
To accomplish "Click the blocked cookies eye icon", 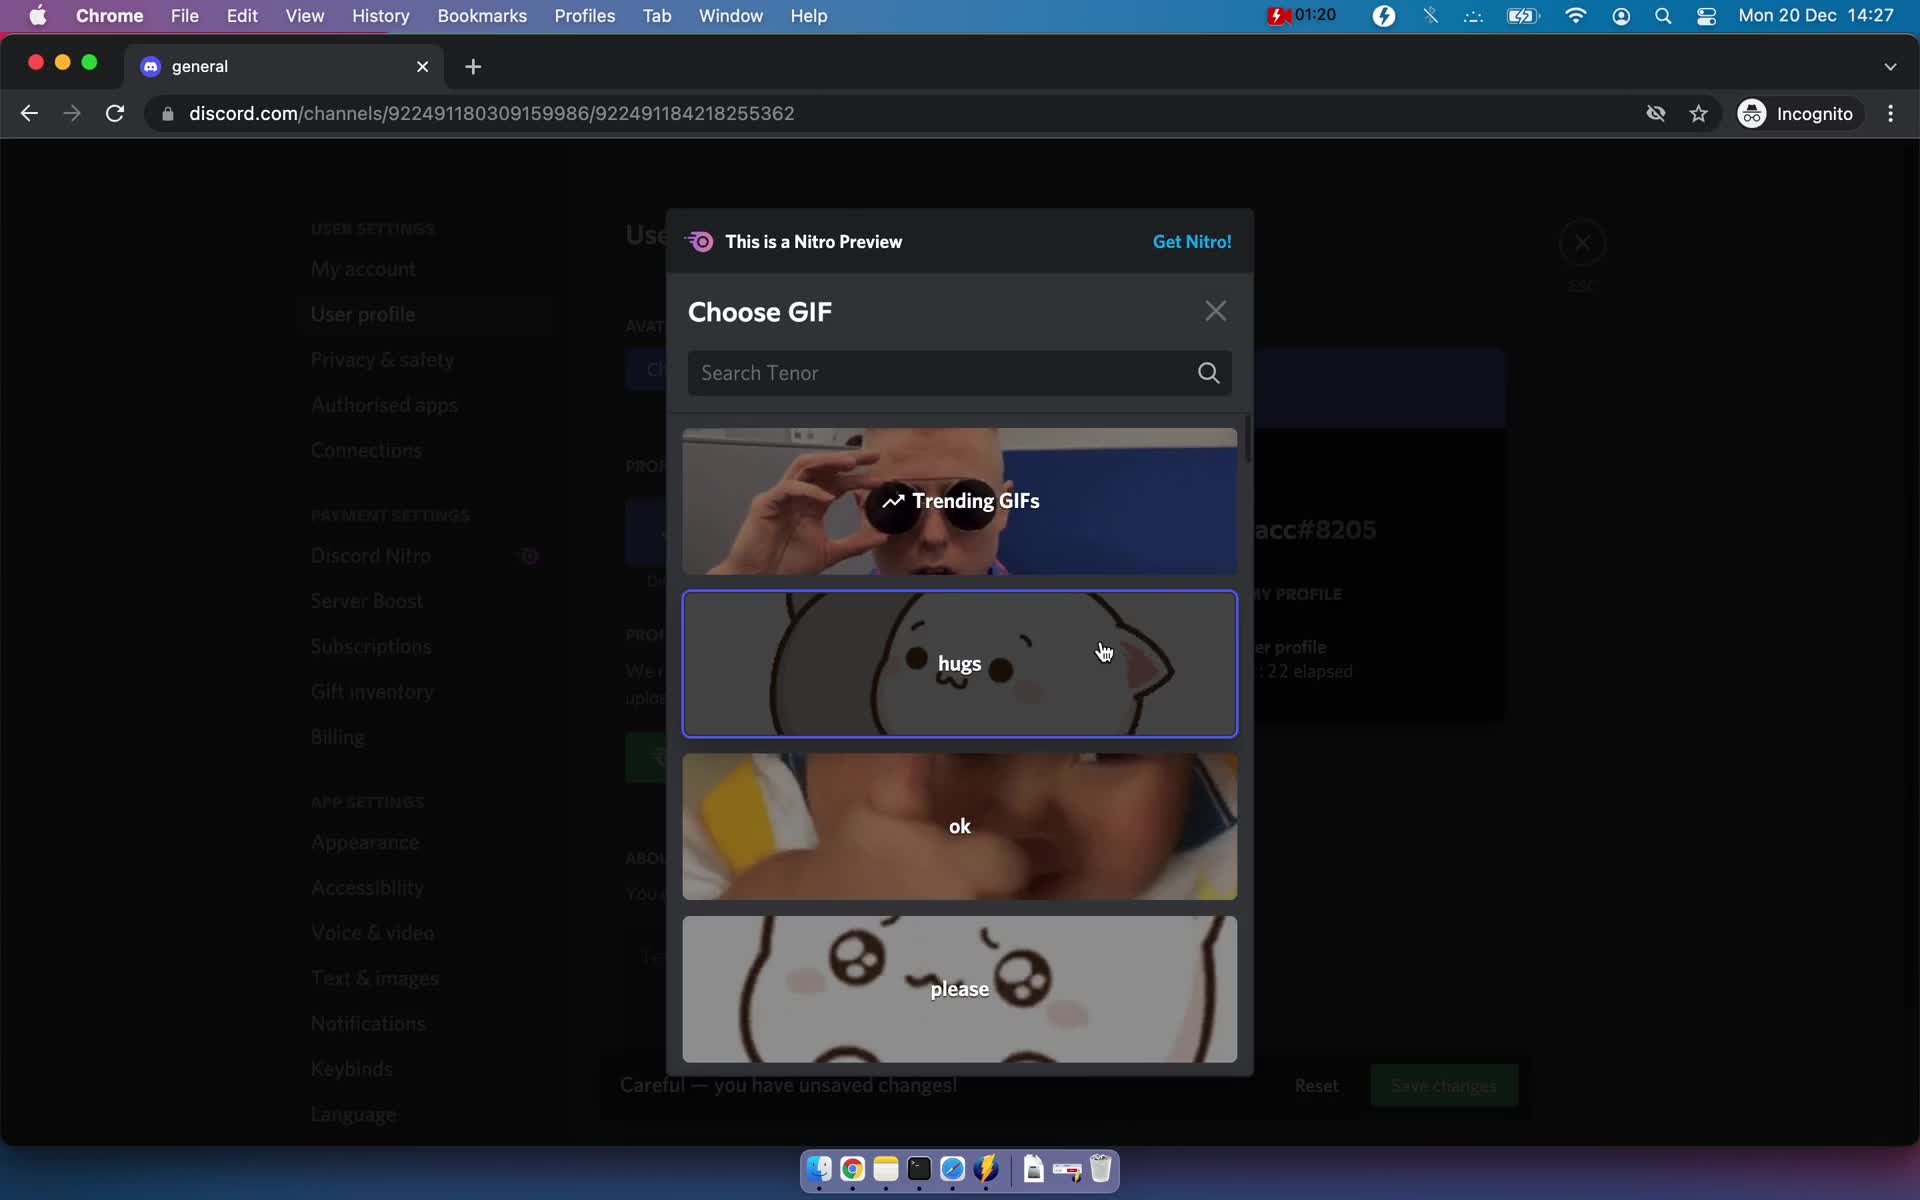I will [x=1656, y=114].
